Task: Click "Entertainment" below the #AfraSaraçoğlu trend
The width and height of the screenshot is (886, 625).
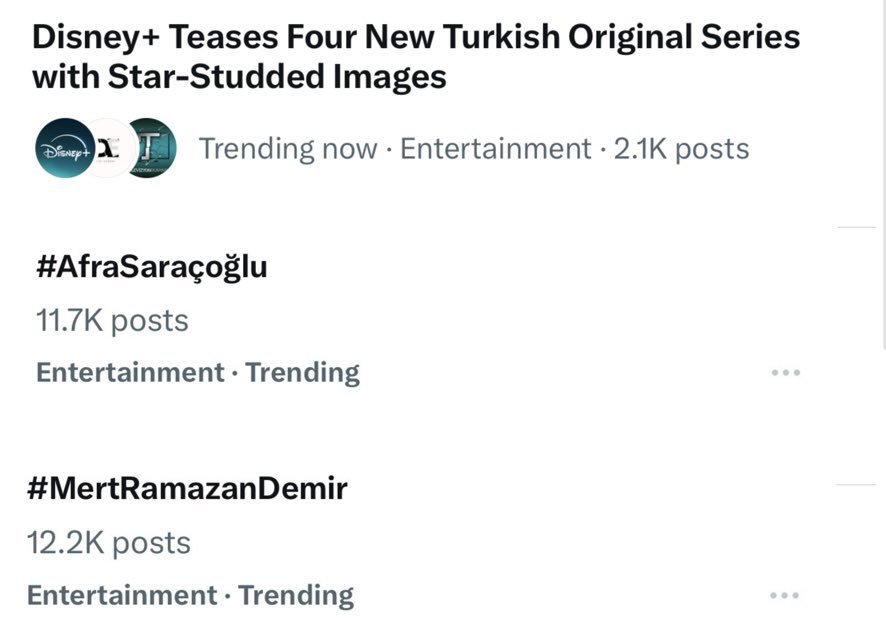Action: (x=130, y=373)
